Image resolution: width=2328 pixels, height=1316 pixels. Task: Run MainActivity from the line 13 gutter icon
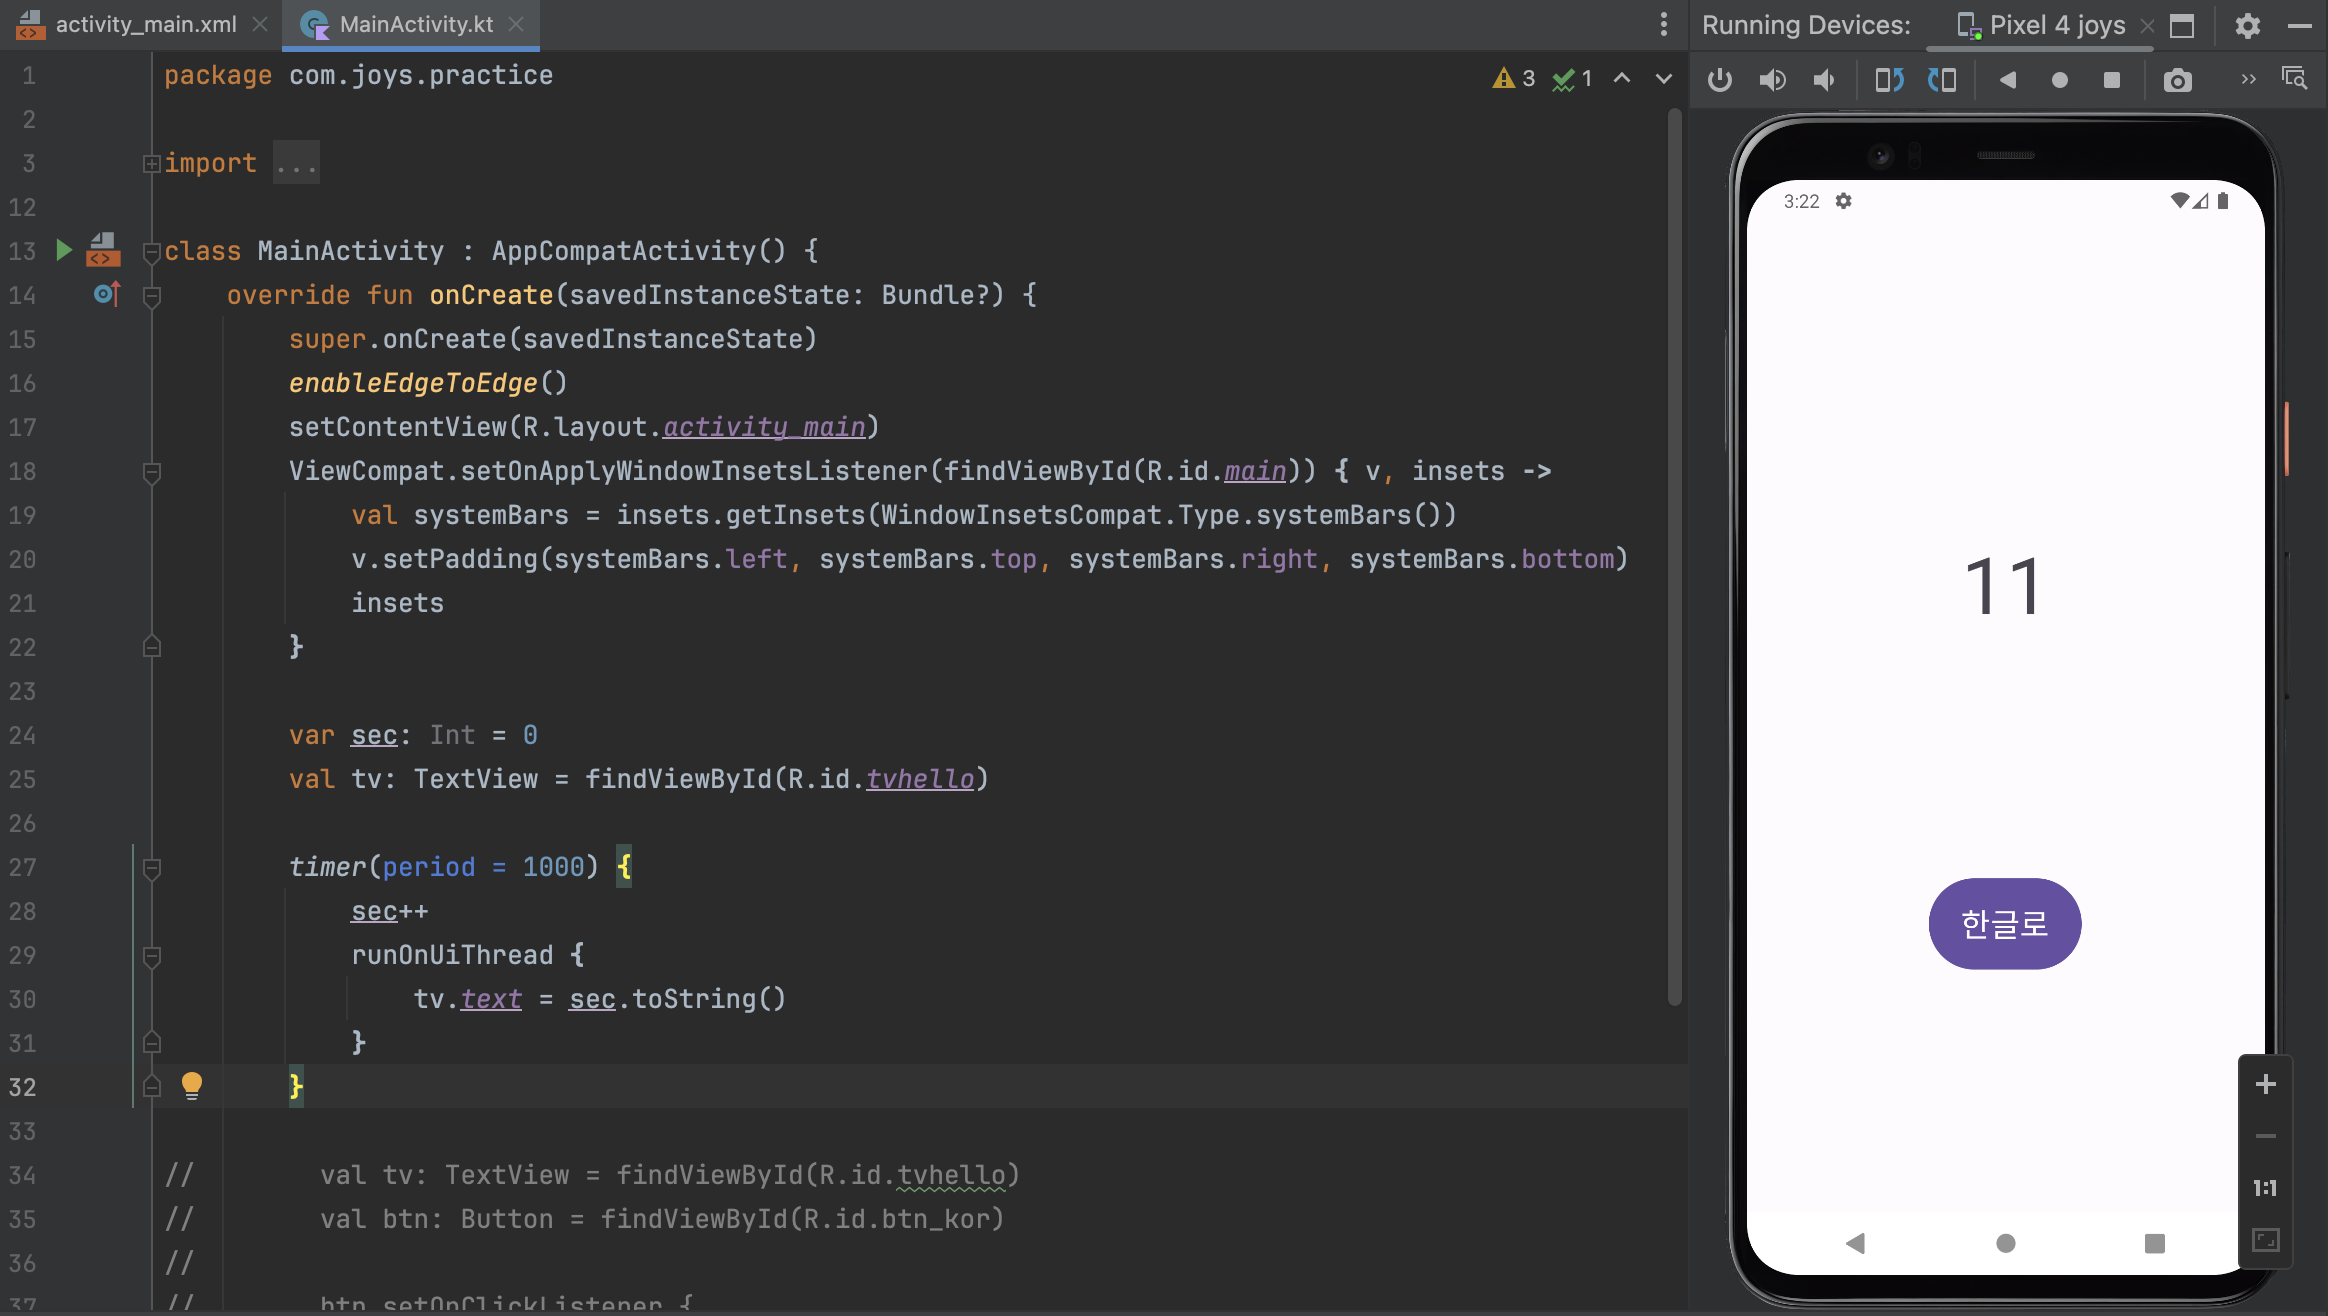coord(63,250)
